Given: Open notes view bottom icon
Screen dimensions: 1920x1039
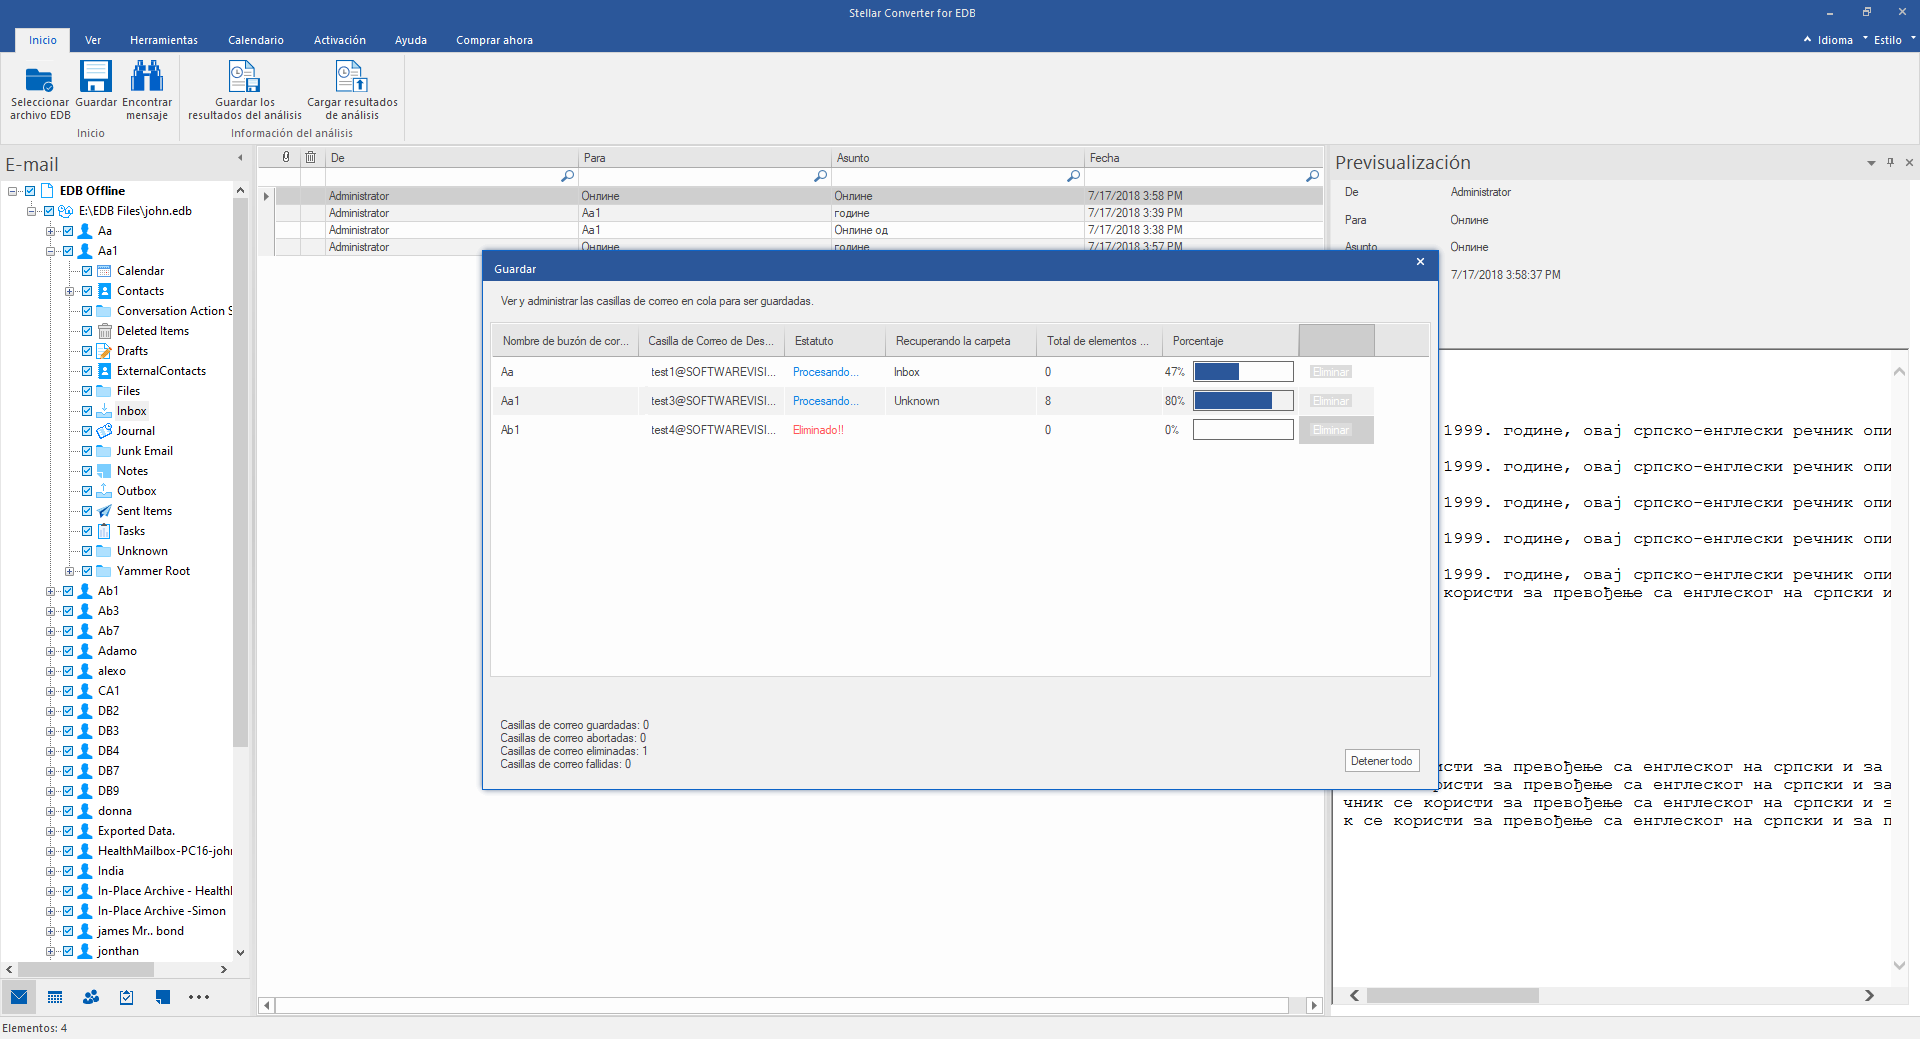Looking at the screenshot, I should click(163, 997).
